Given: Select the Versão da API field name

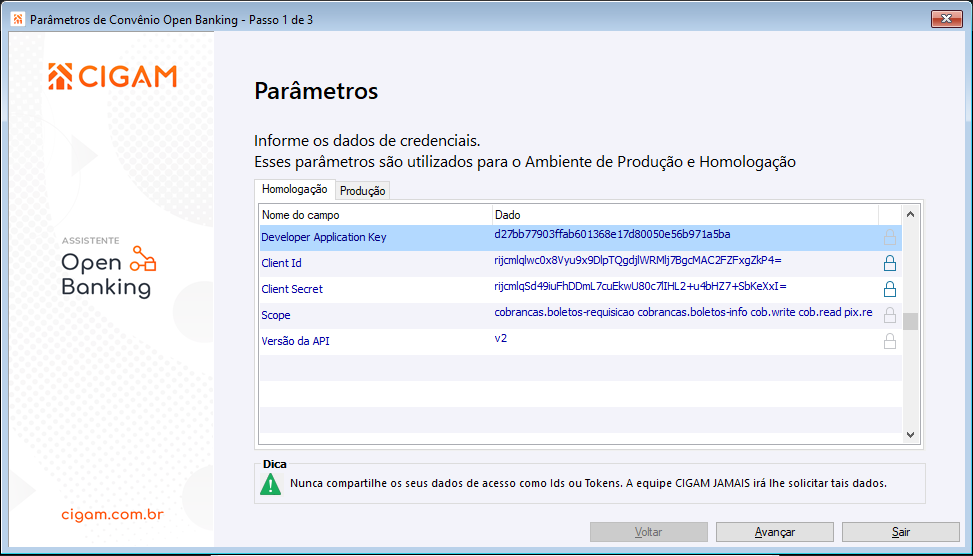Looking at the screenshot, I should click(x=295, y=341).
